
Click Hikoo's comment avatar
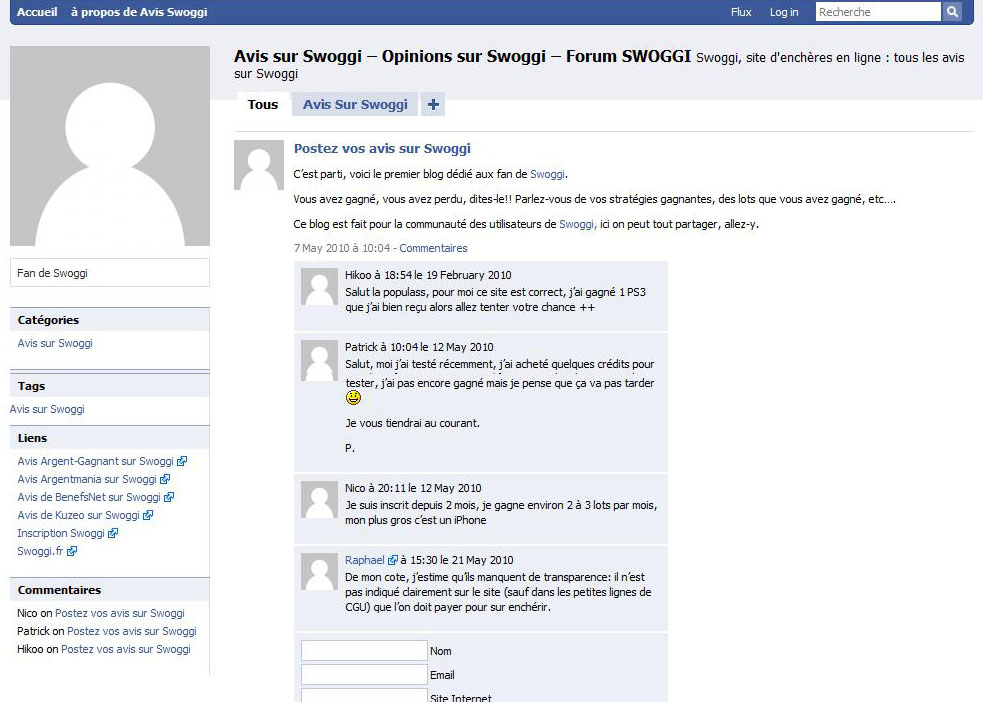click(320, 287)
